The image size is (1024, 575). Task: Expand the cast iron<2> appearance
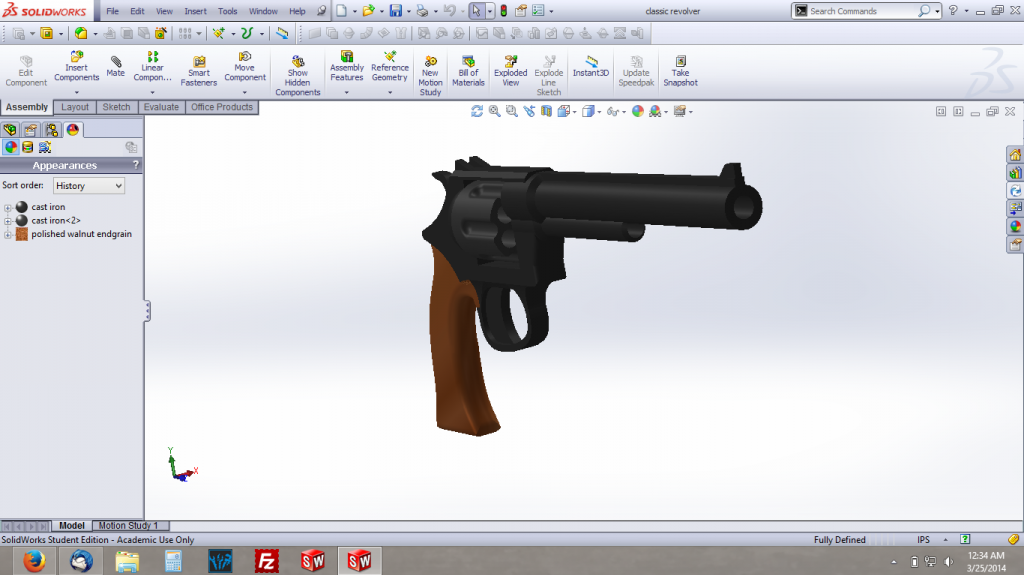[x=8, y=222]
